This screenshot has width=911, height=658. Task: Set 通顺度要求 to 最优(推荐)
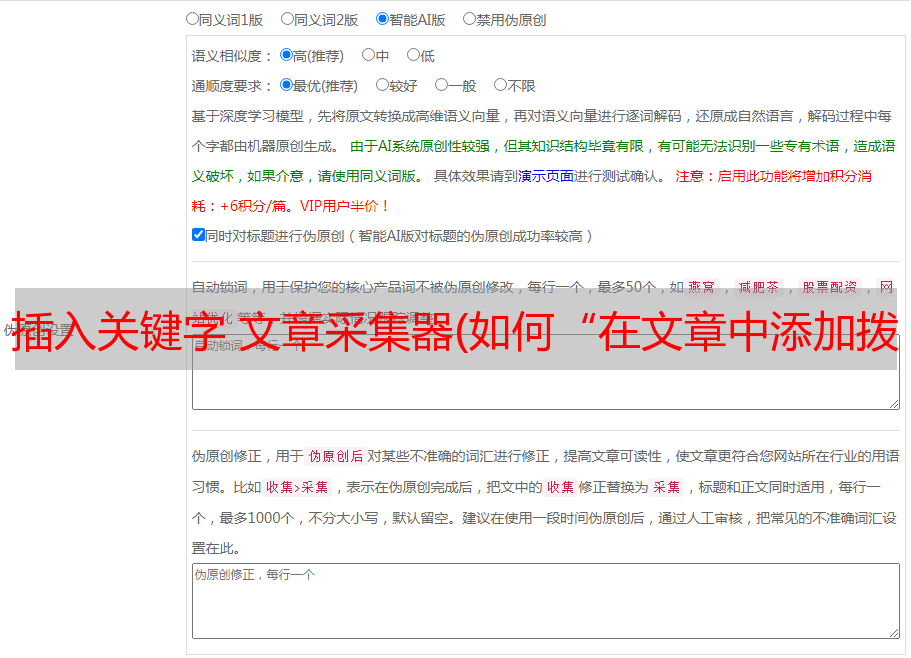click(286, 85)
